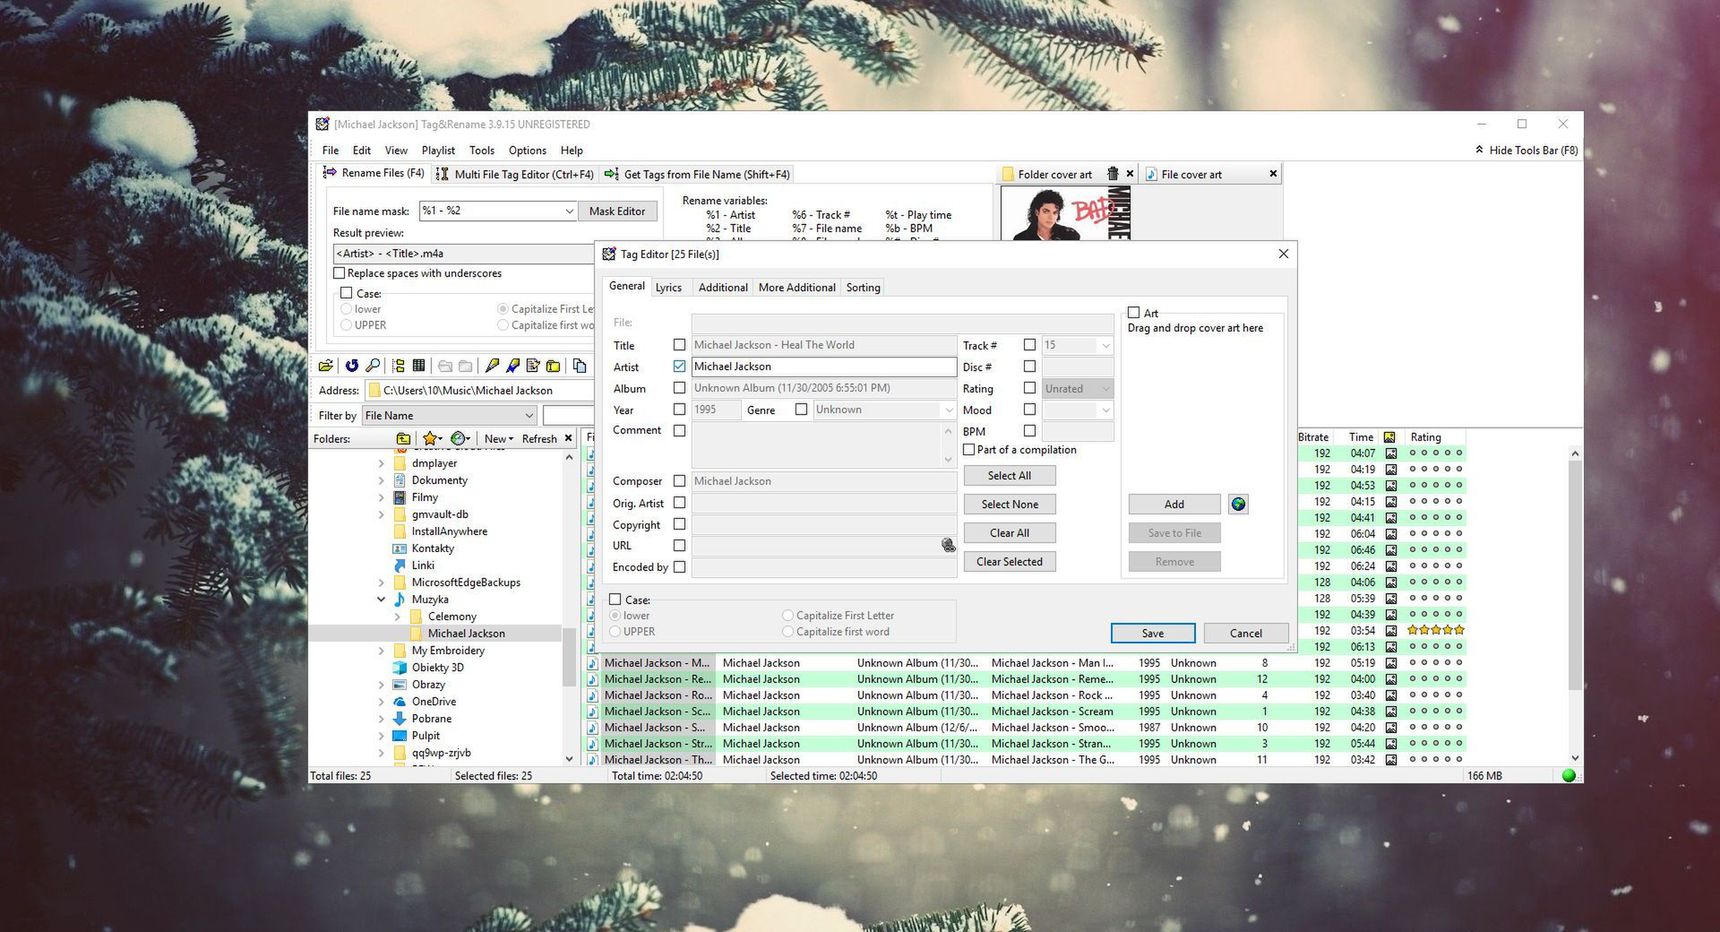Viewport: 1720px width, 932px height.
Task: Click five-star rating in 03:54 row
Action: [1435, 630]
